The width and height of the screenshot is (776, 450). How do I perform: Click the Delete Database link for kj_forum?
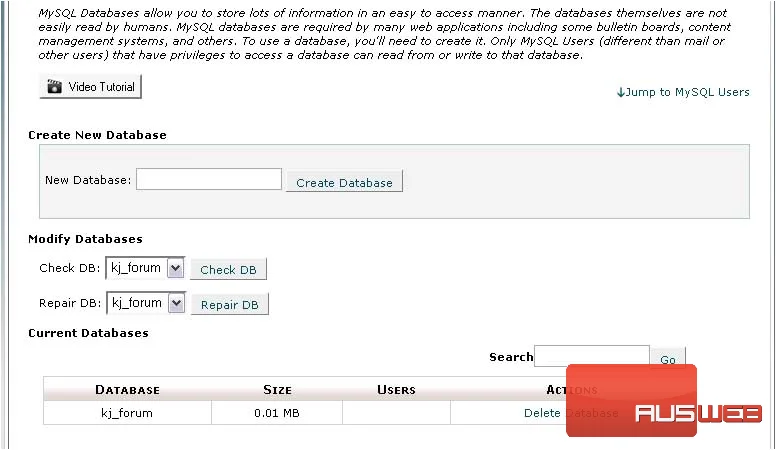click(x=571, y=413)
